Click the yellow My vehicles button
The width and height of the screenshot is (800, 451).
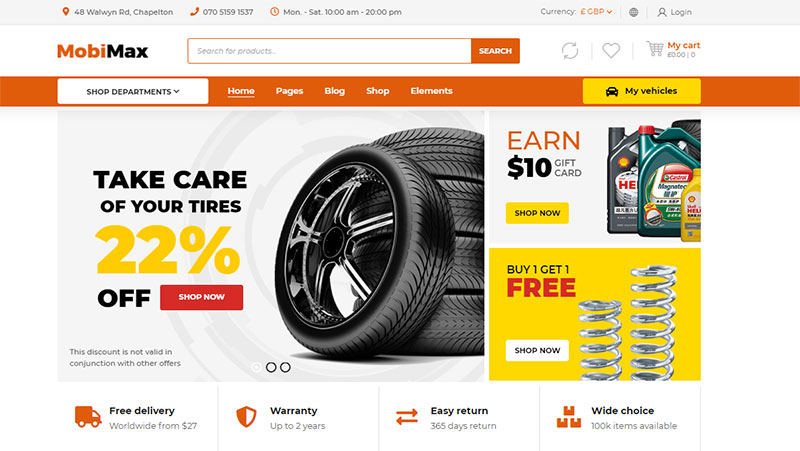pos(641,91)
